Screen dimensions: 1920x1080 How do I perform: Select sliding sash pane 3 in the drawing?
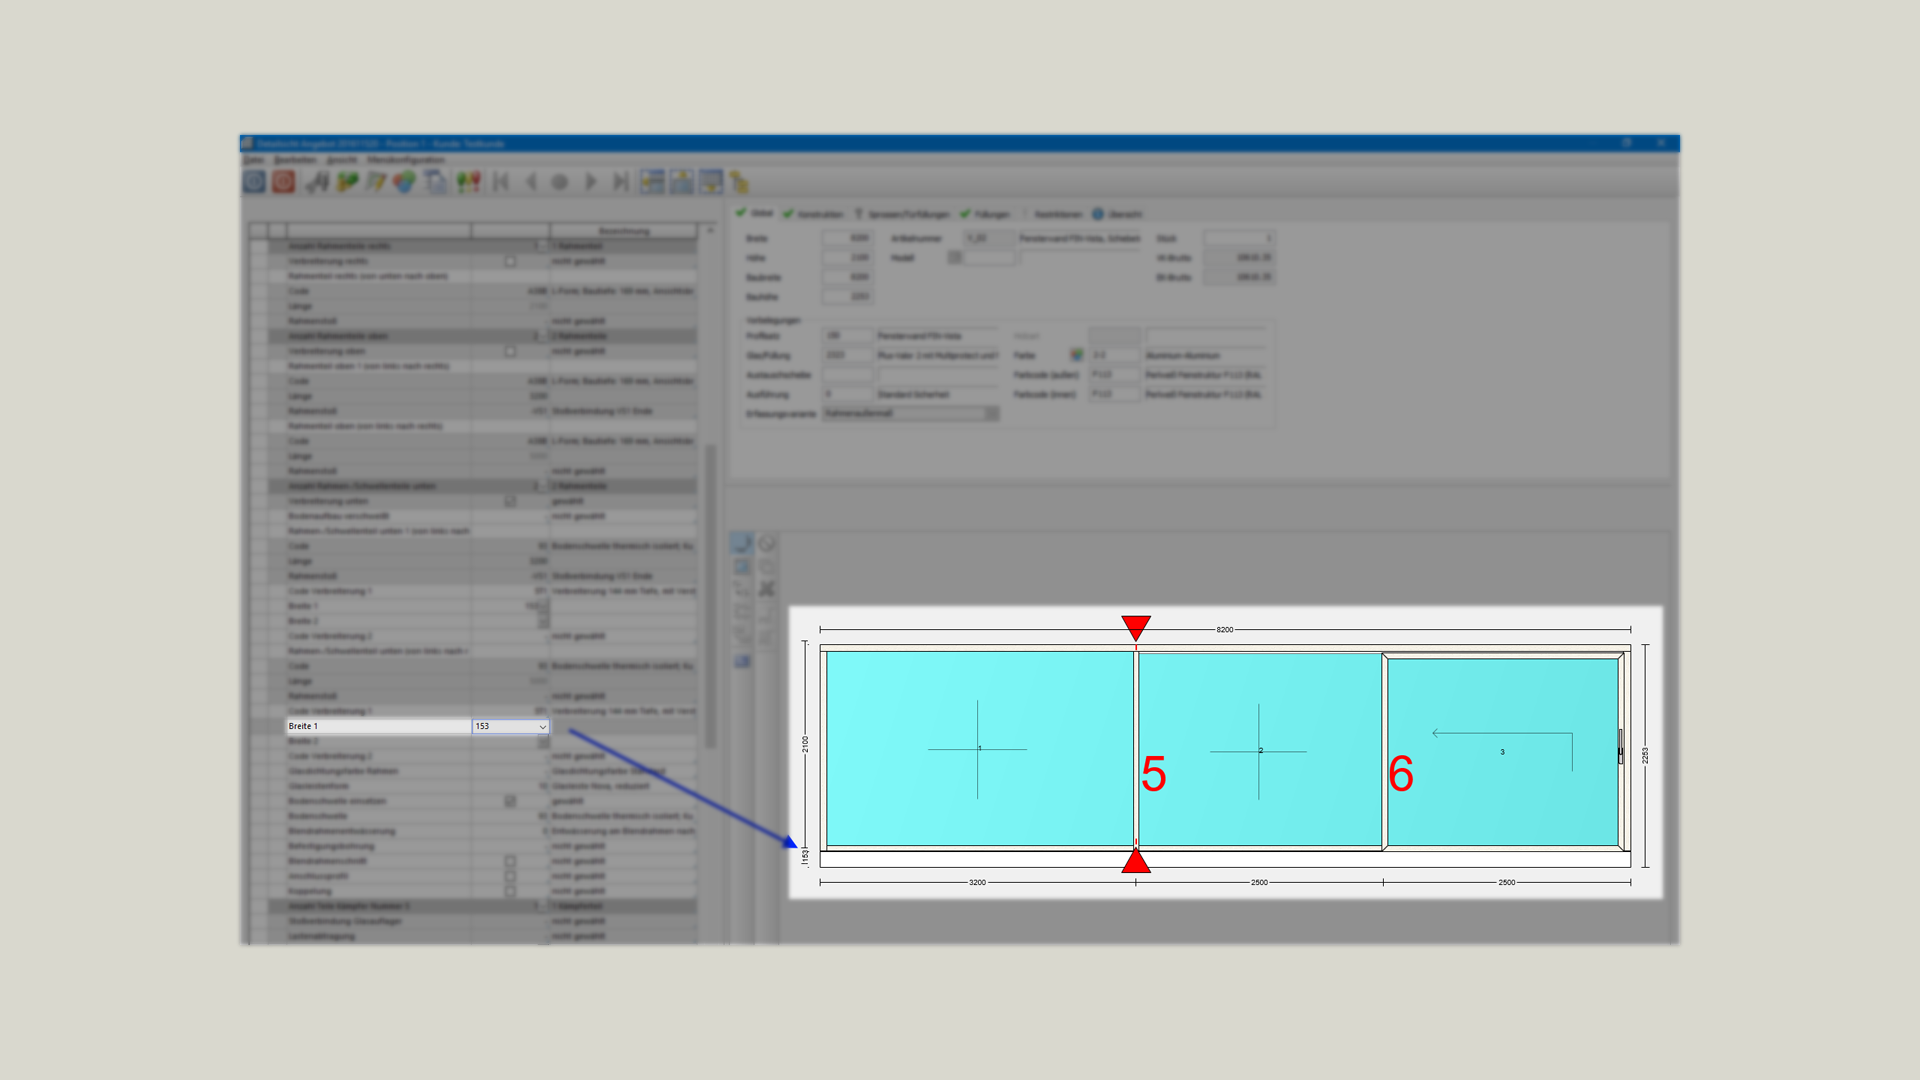[1502, 752]
